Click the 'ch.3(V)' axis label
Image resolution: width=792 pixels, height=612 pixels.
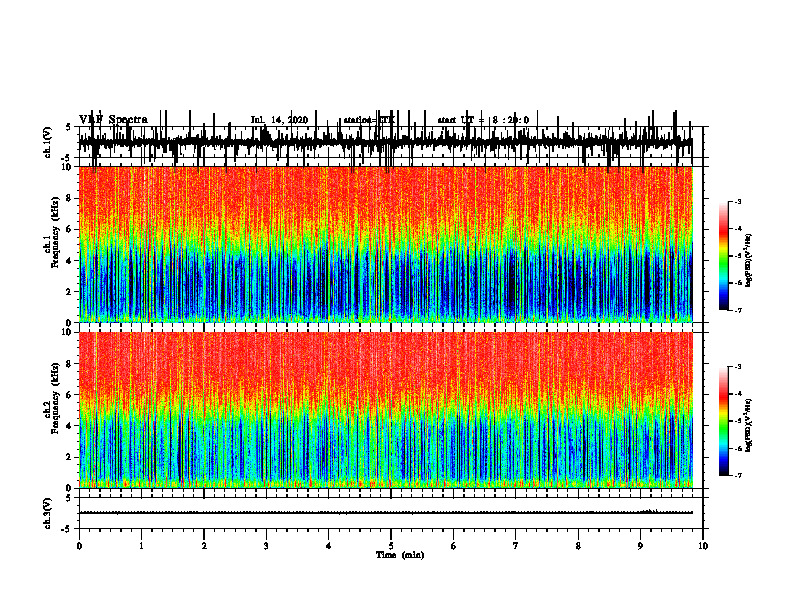tap(48, 513)
